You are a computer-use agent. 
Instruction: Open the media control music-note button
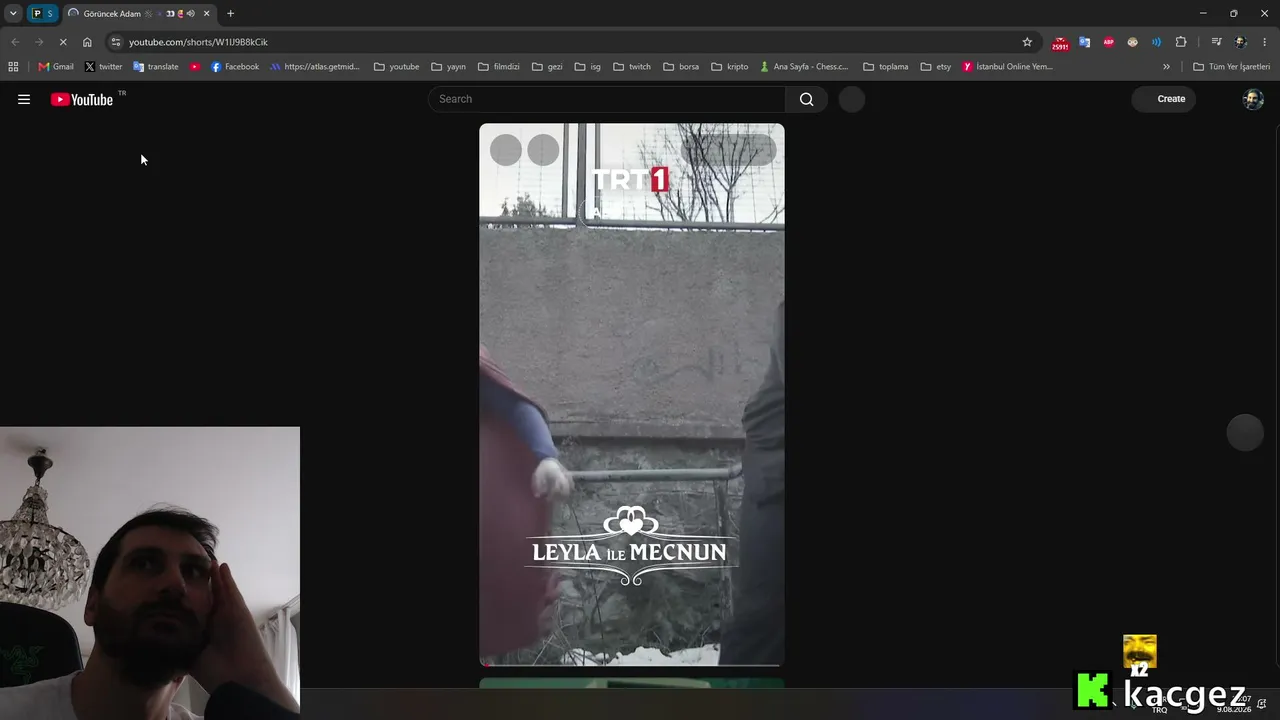(x=1216, y=42)
